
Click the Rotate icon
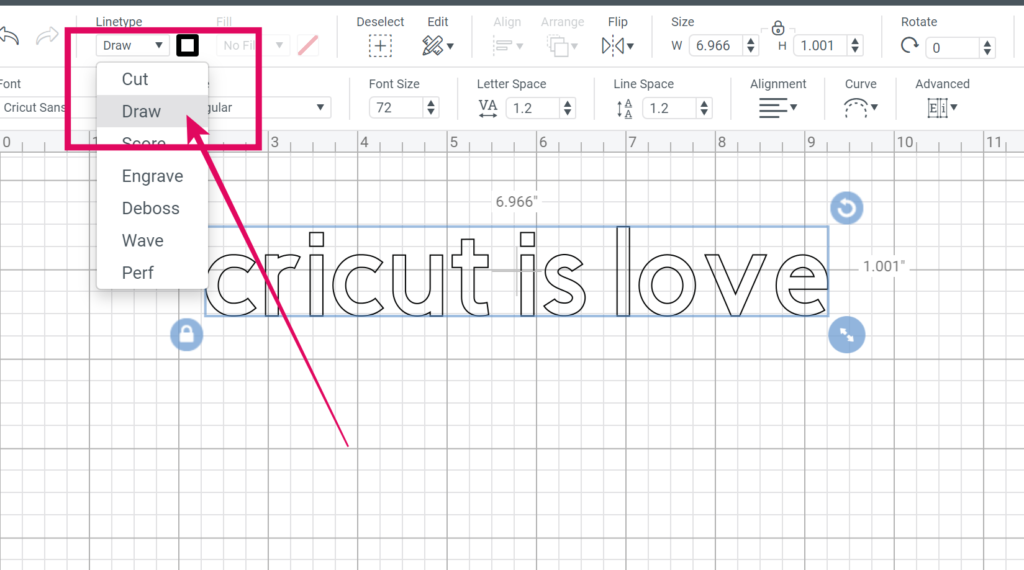(909, 46)
